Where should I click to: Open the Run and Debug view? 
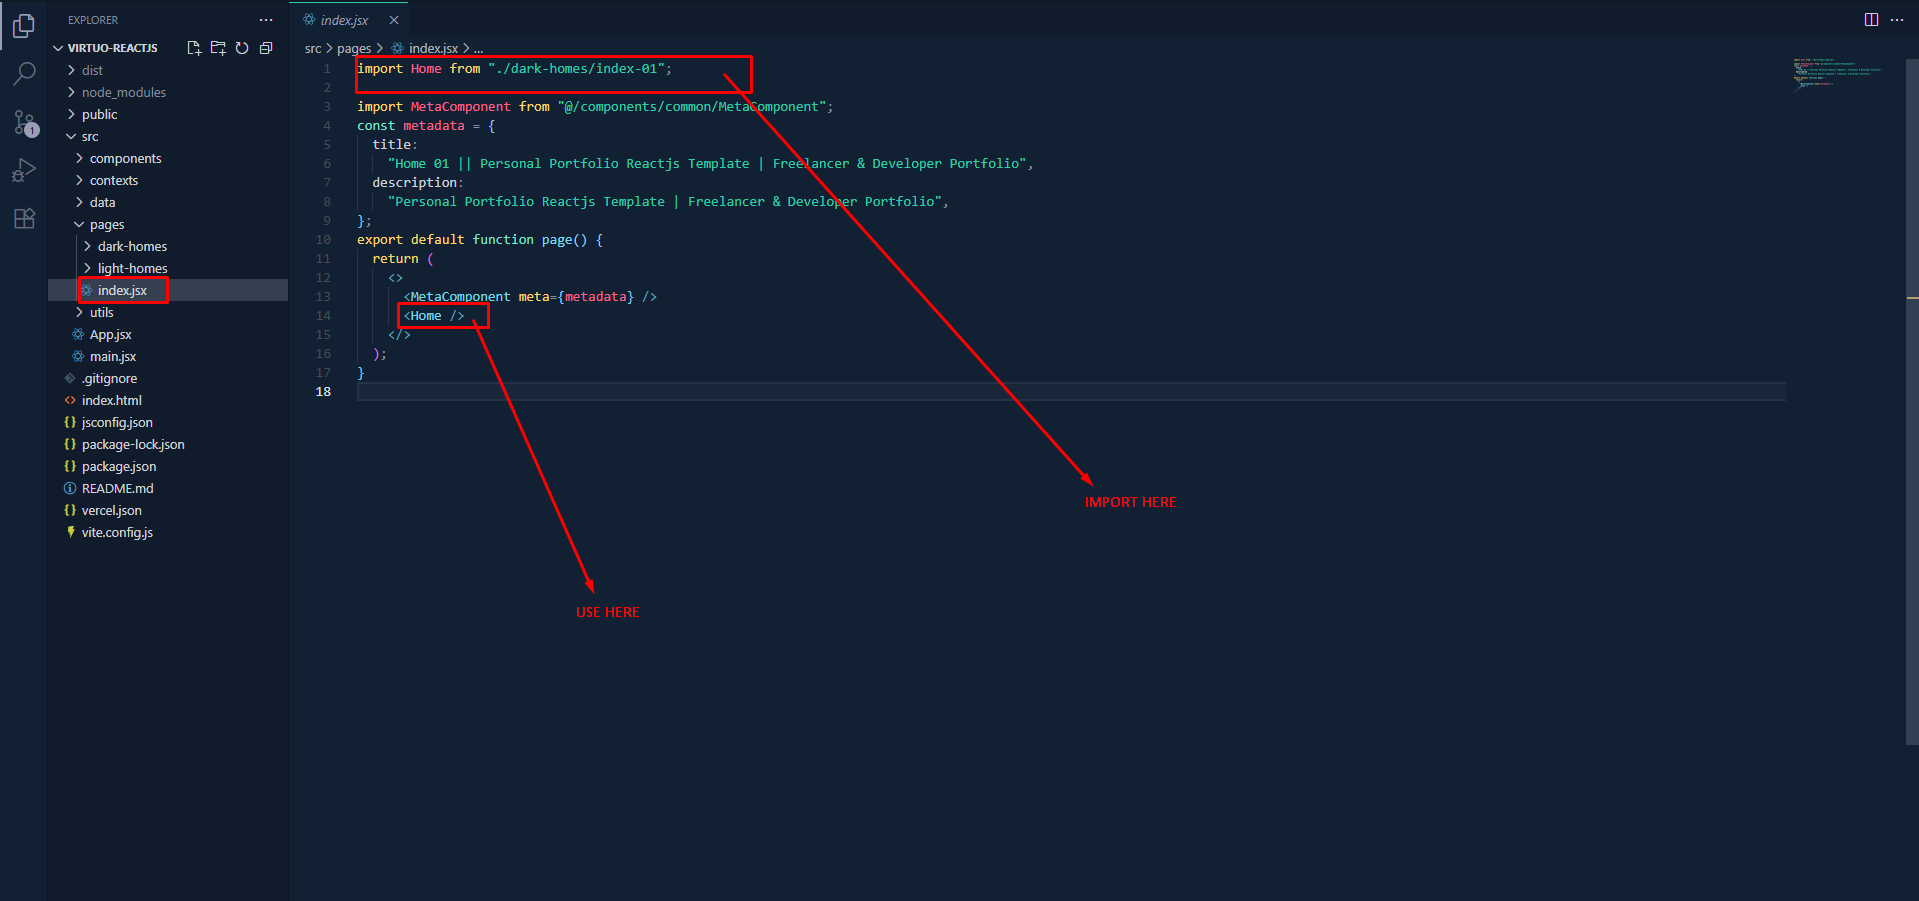(x=24, y=170)
